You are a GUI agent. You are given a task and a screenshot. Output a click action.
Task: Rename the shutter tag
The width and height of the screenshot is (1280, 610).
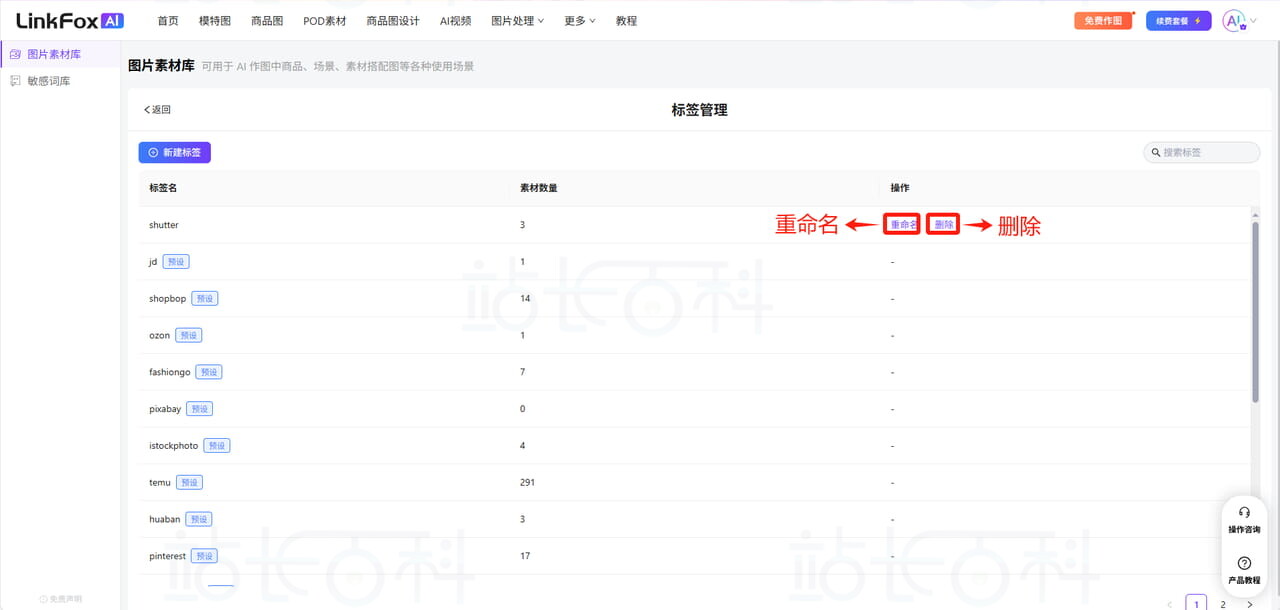[x=902, y=225]
